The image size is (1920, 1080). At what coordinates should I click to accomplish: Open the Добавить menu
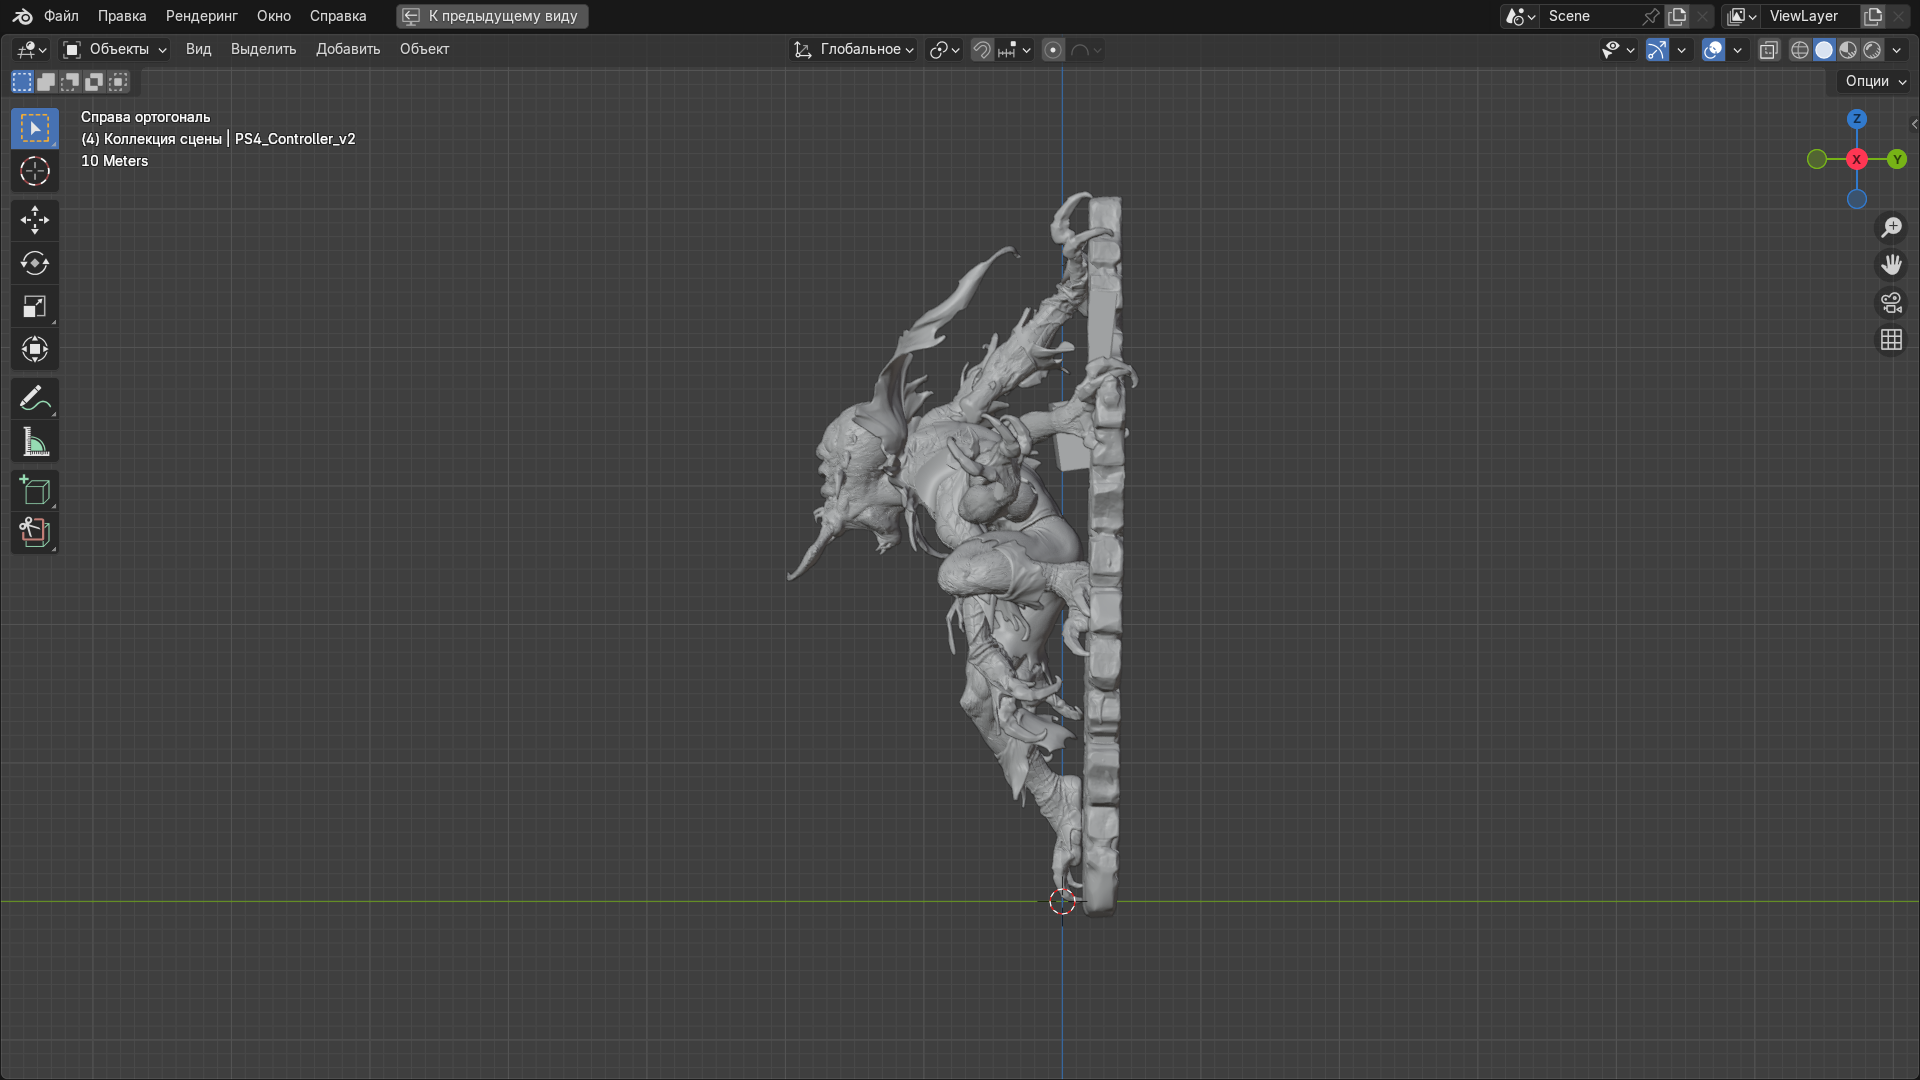348,49
